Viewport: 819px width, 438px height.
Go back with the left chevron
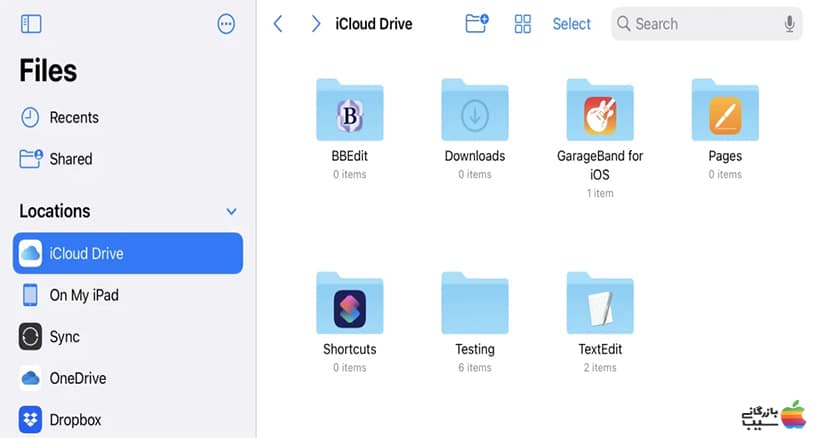click(278, 23)
